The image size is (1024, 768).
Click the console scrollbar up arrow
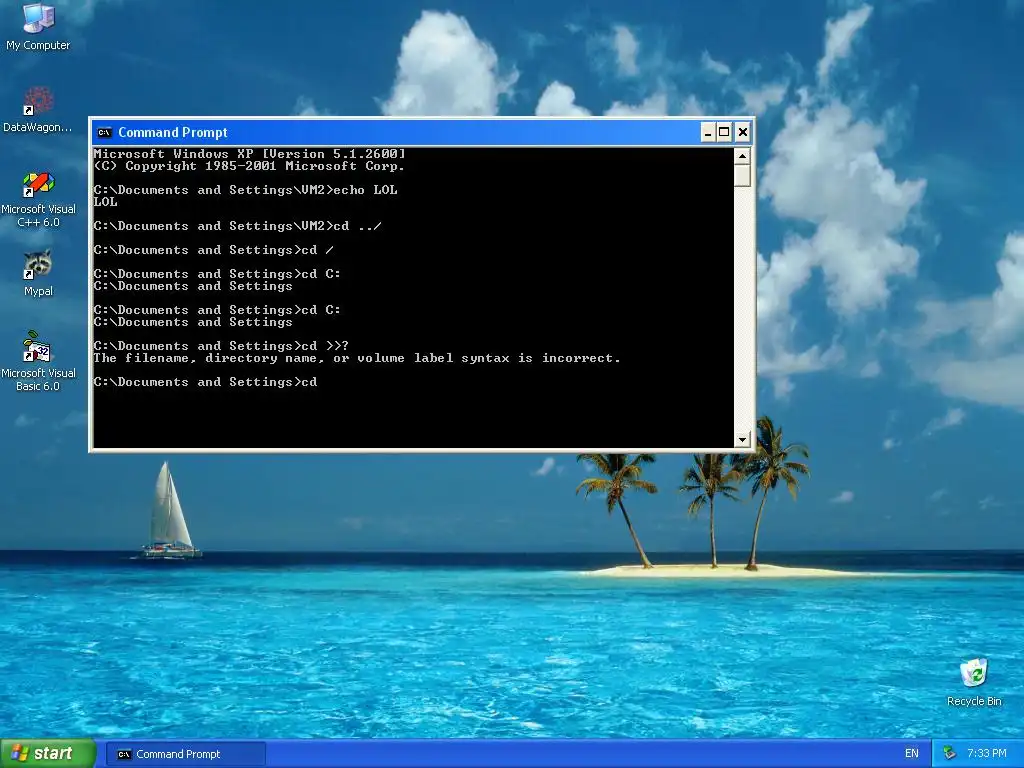pyautogui.click(x=742, y=156)
